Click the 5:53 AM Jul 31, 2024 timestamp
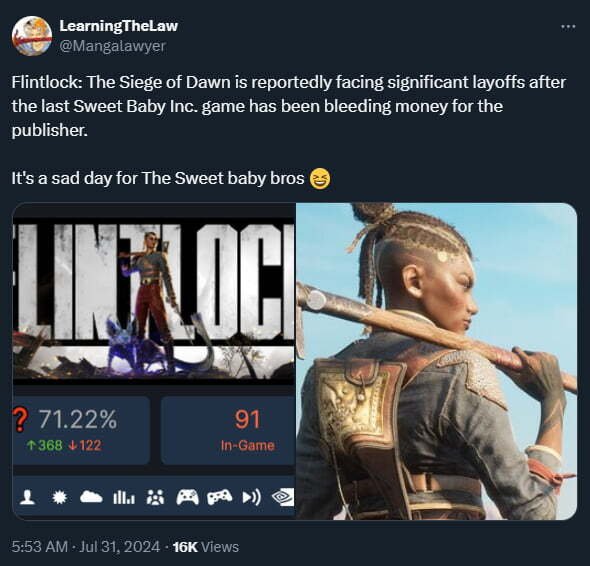590x566 pixels. point(86,547)
